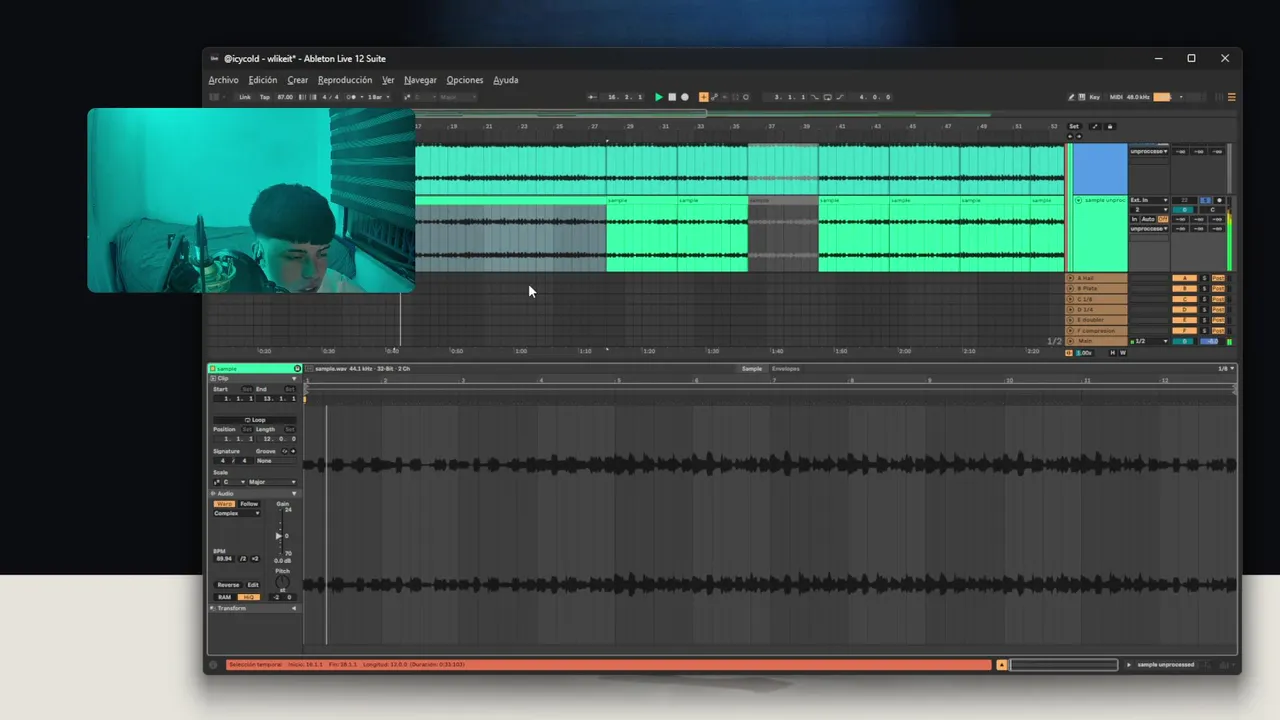Viewport: 1280px width, 720px height.
Task: Collapse the sample unprocessed track fold arrow
Action: pos(1078,200)
